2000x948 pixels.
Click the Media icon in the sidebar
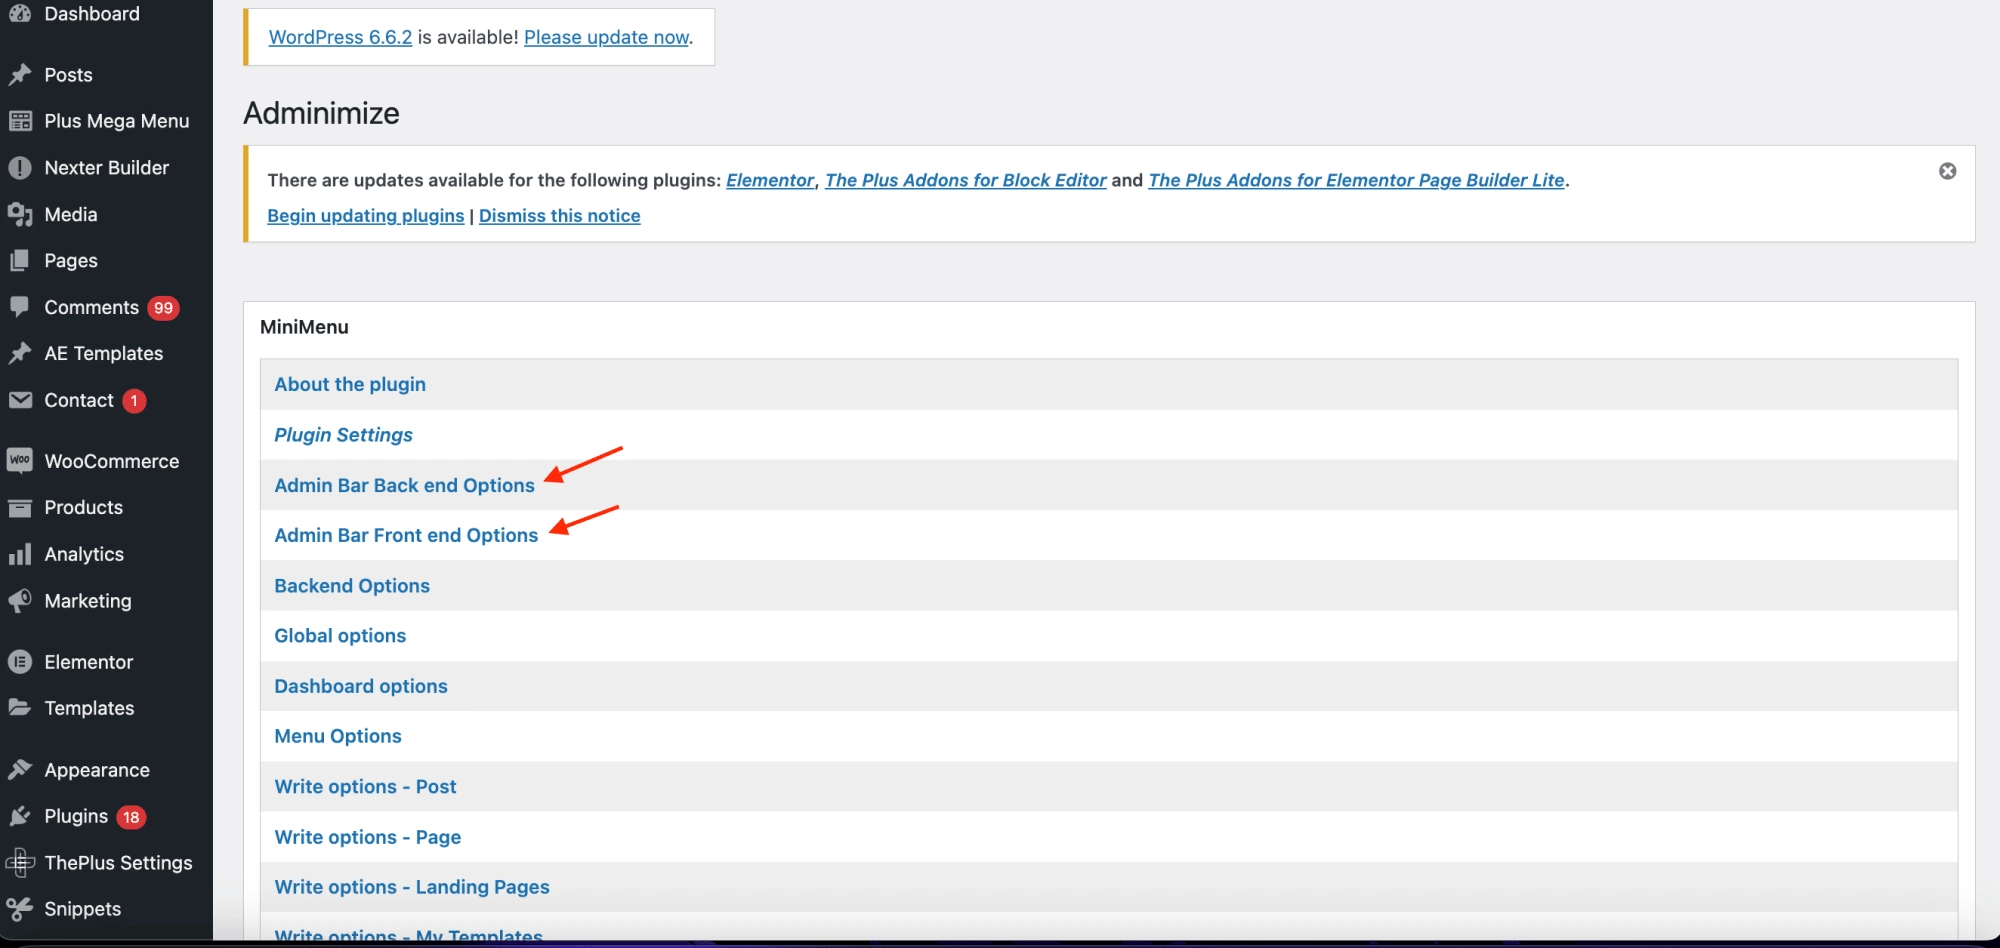click(x=21, y=214)
